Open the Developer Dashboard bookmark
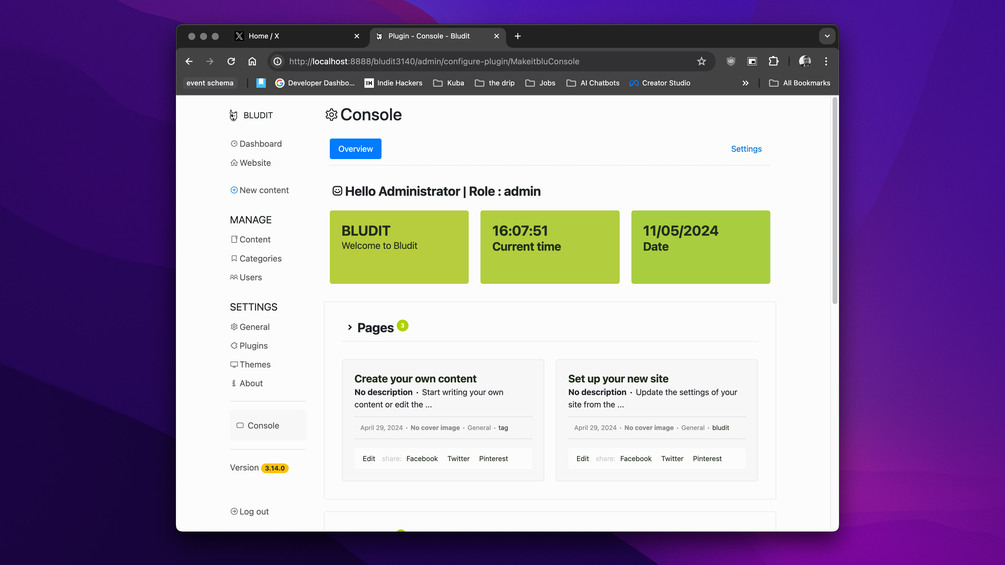The width and height of the screenshot is (1005, 565). coord(315,83)
